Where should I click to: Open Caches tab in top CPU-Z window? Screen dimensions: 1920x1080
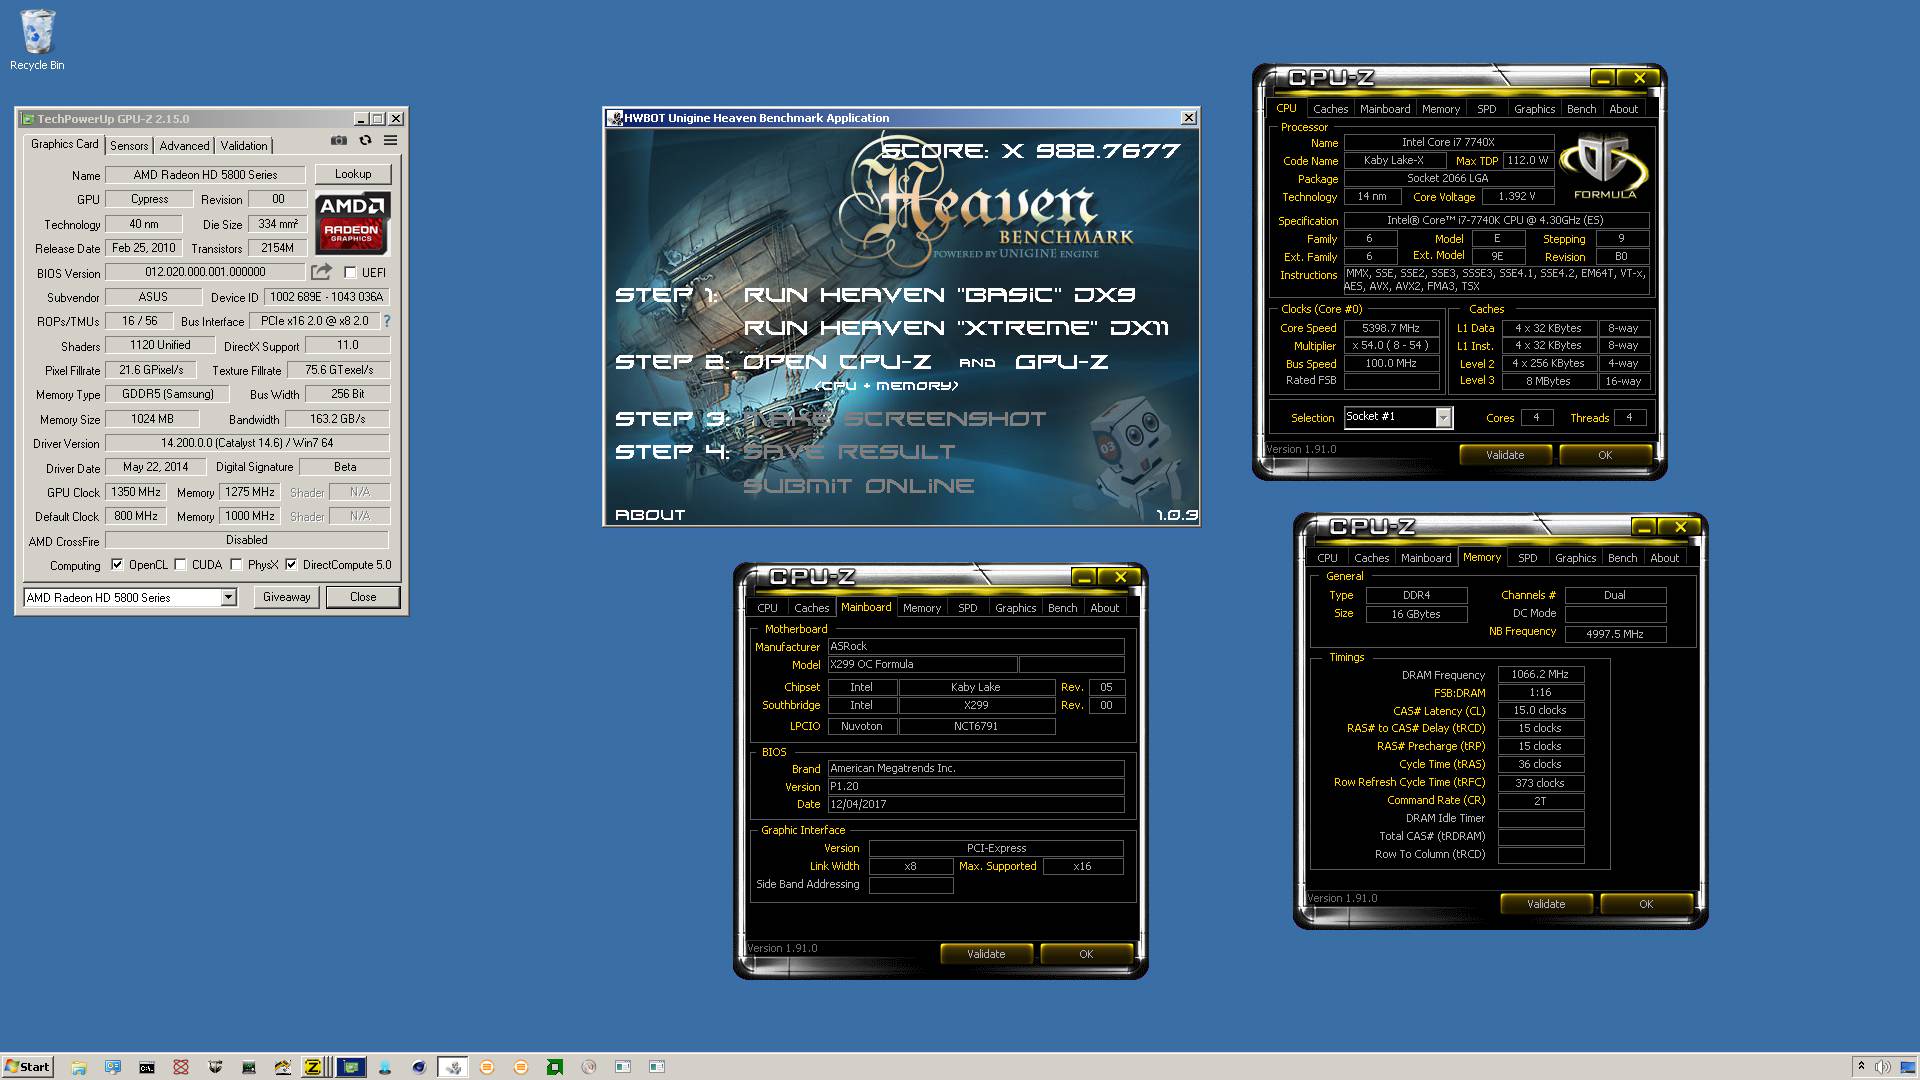pyautogui.click(x=1330, y=109)
